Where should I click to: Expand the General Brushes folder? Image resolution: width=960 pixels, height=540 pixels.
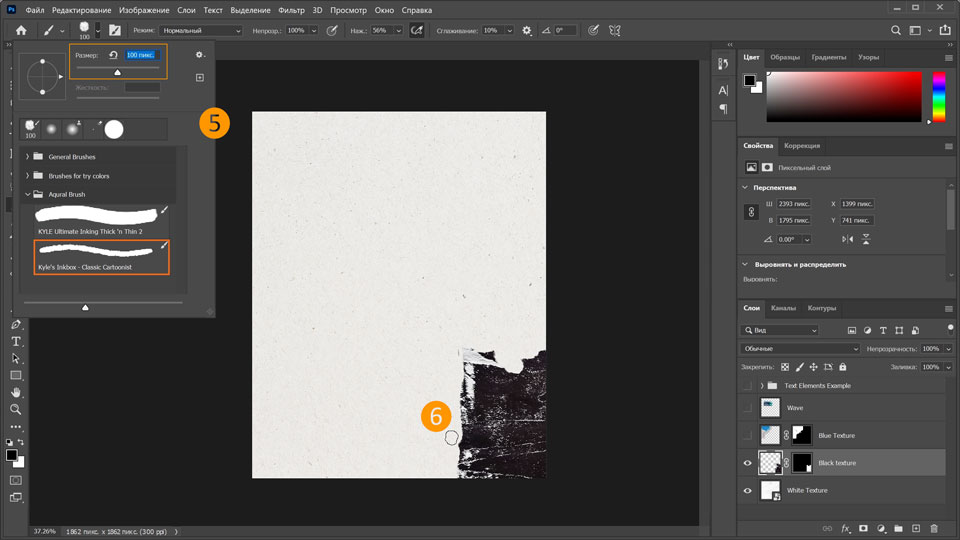27,157
